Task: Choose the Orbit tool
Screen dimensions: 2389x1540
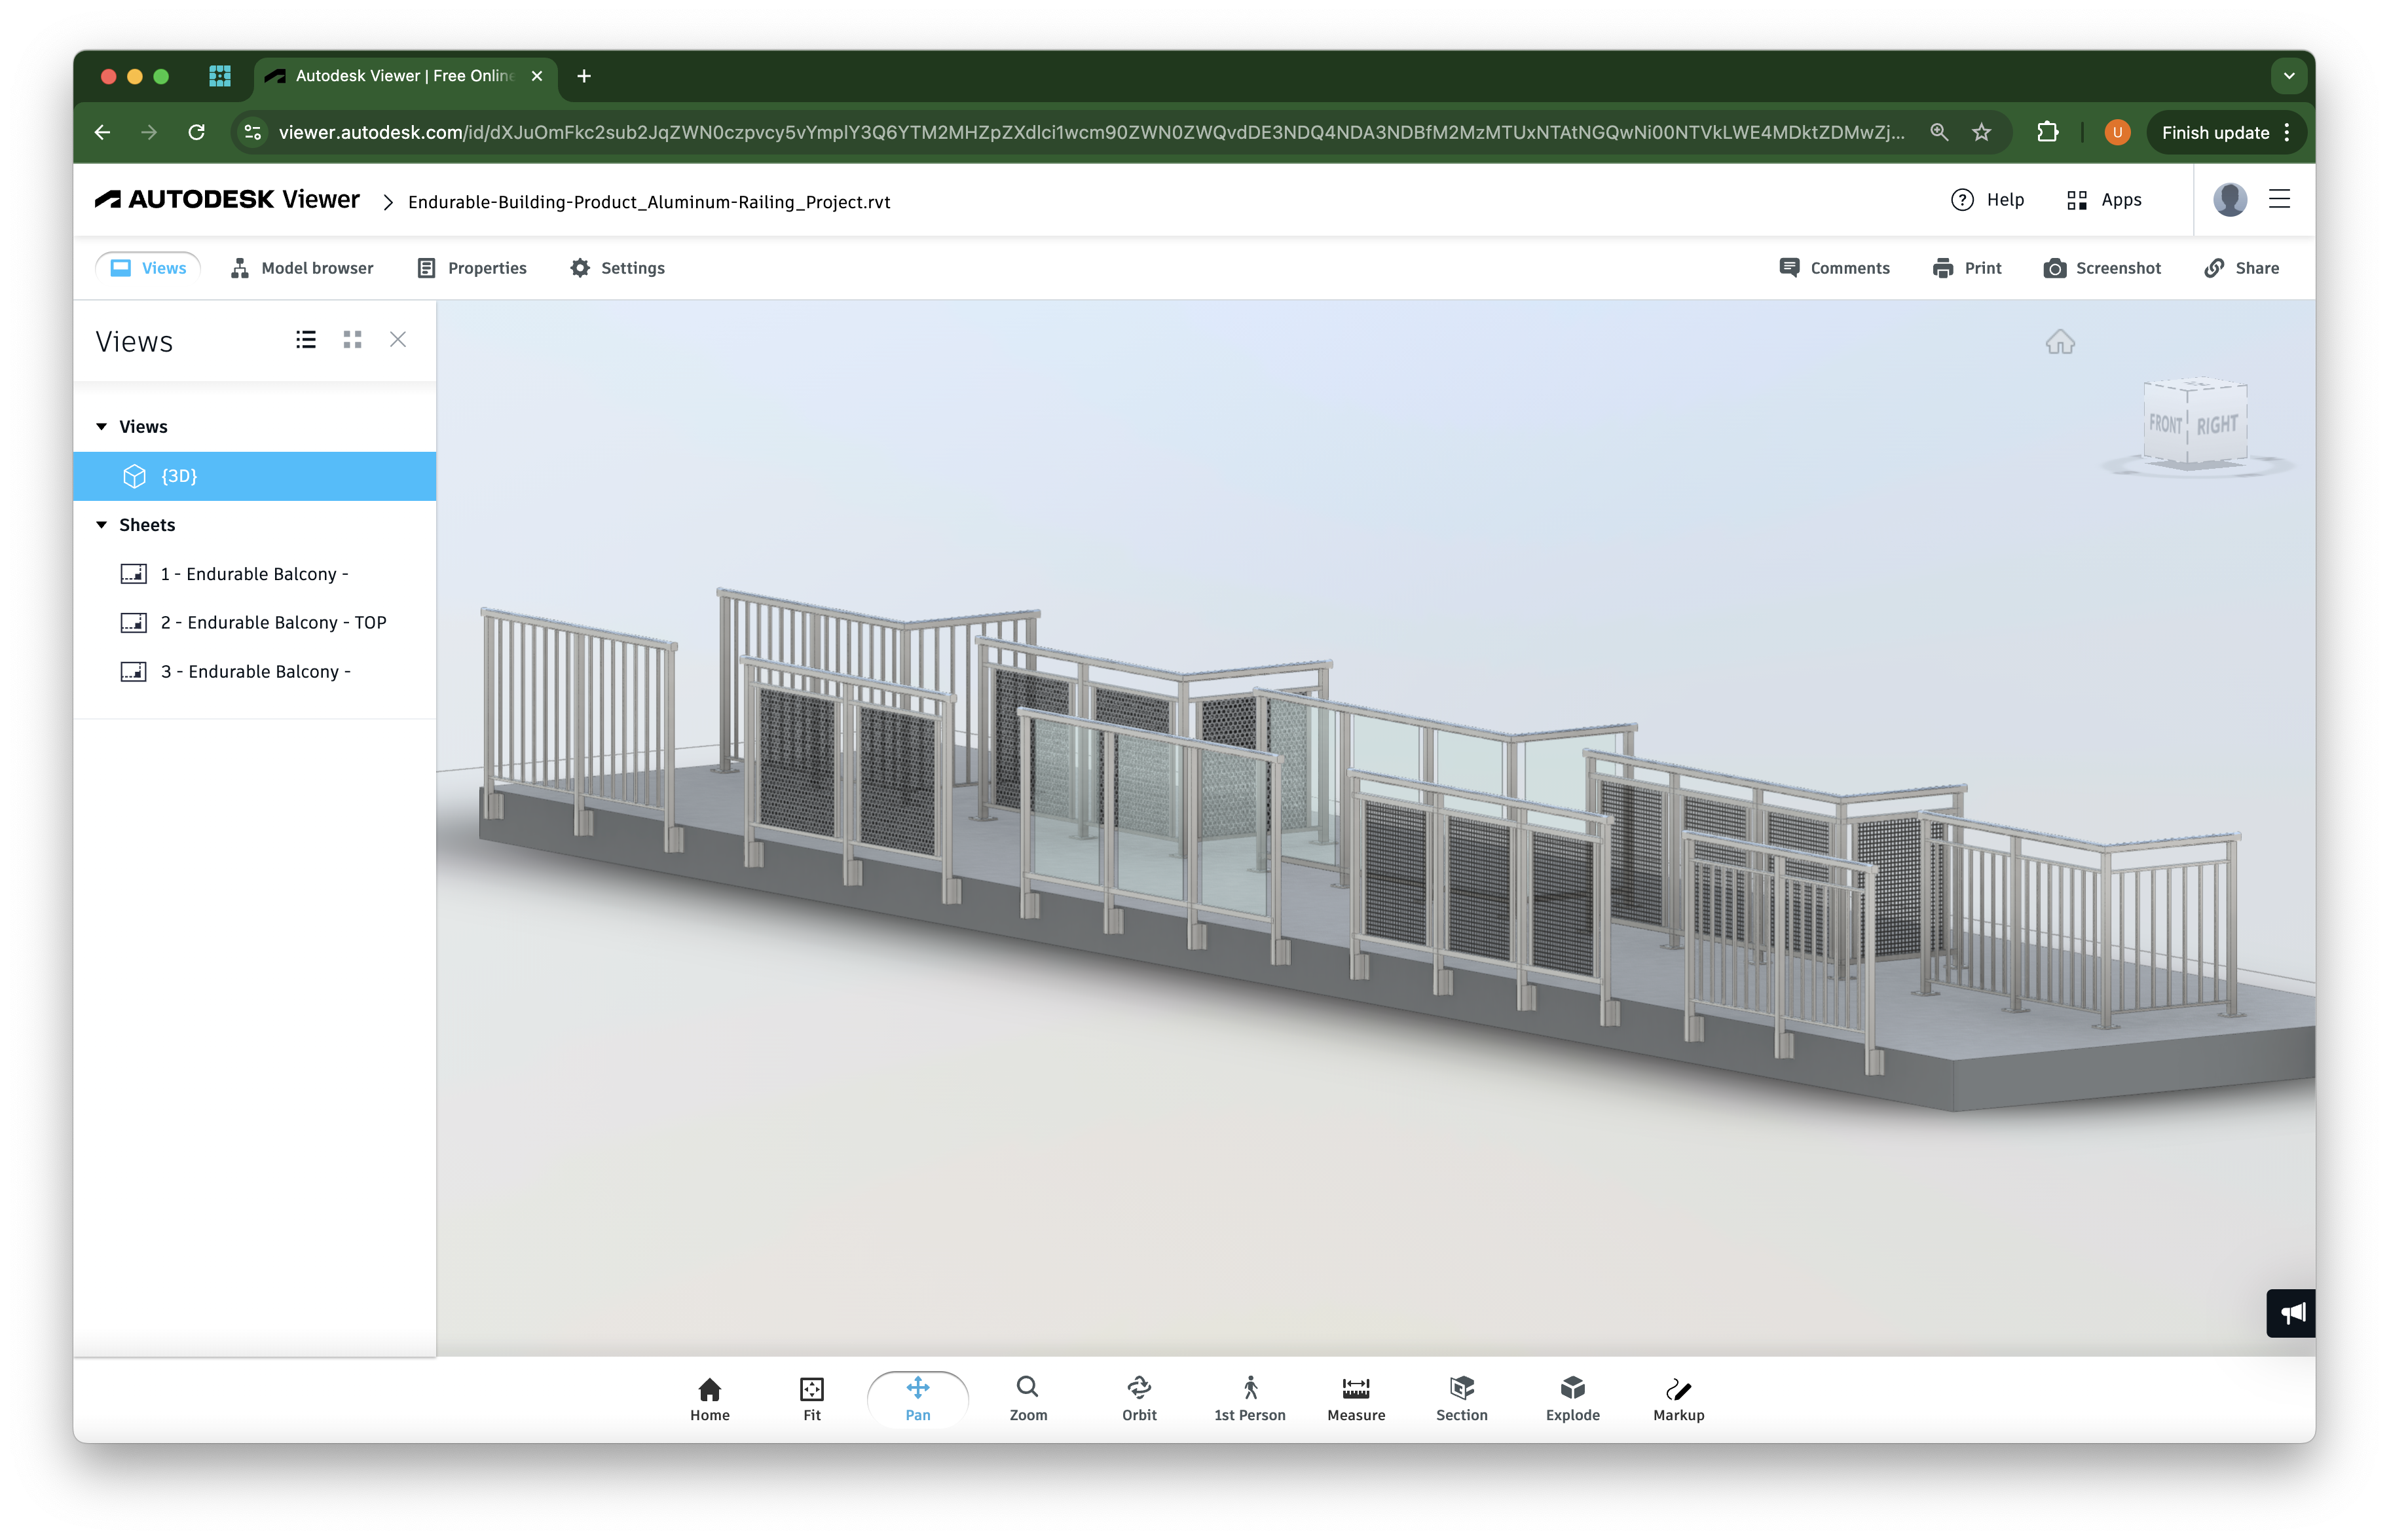Action: pos(1138,1398)
